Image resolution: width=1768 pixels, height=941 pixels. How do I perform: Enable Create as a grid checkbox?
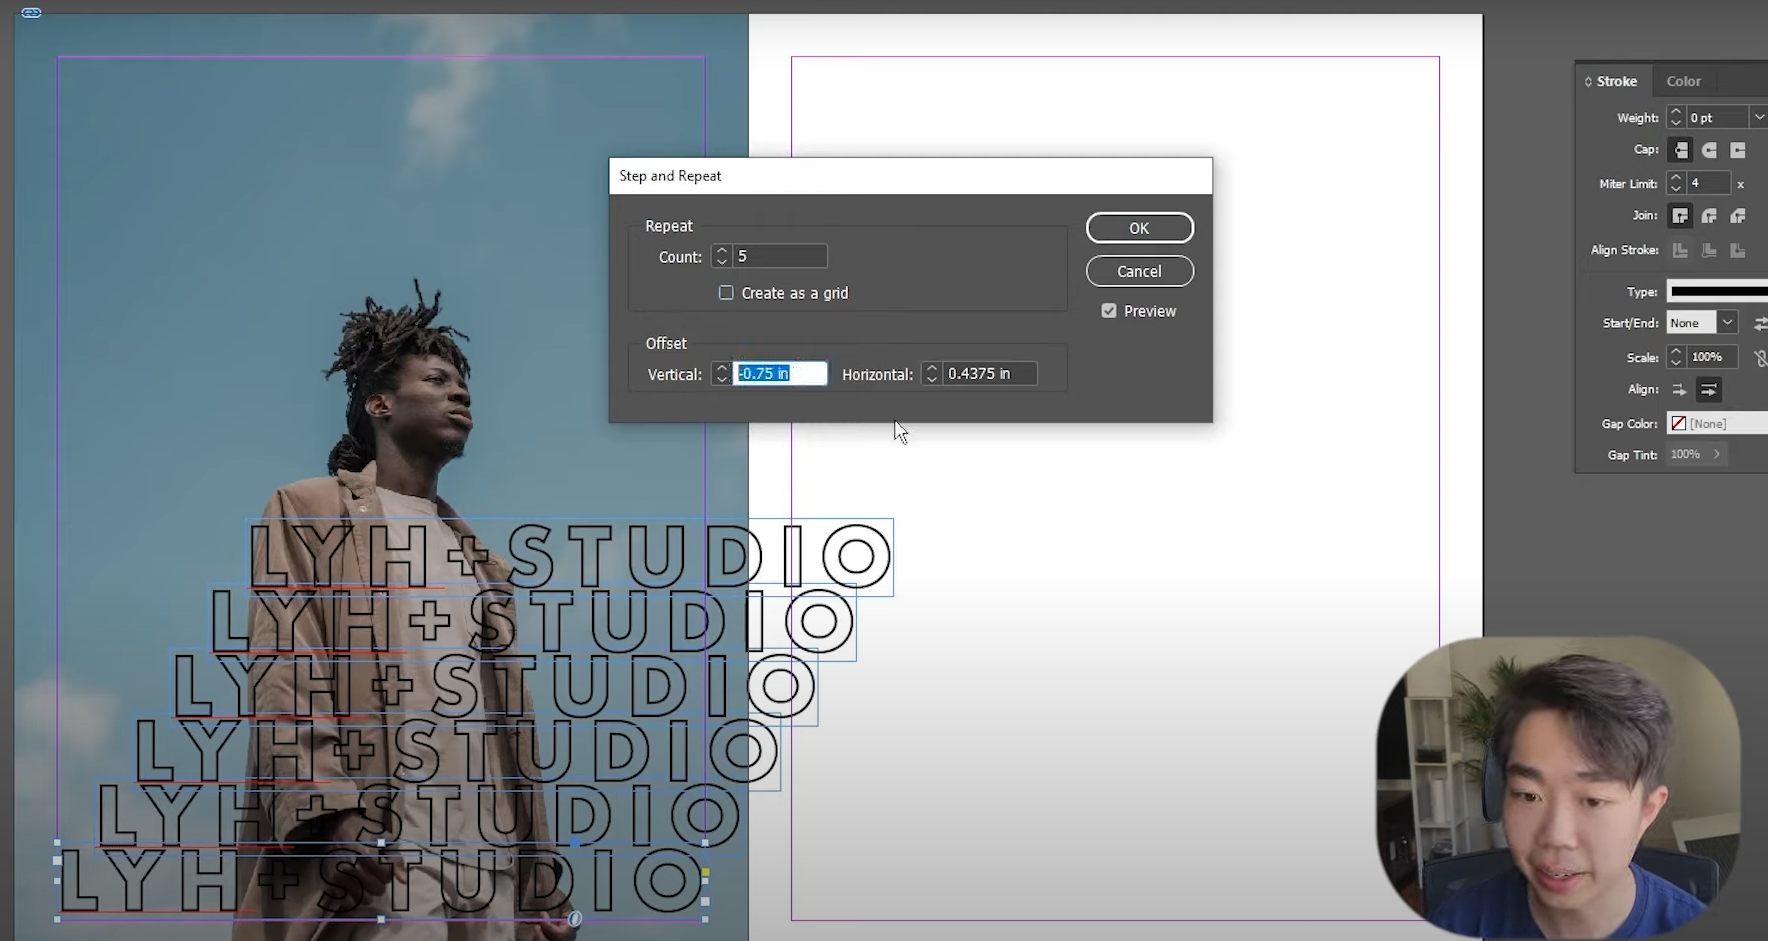point(726,293)
